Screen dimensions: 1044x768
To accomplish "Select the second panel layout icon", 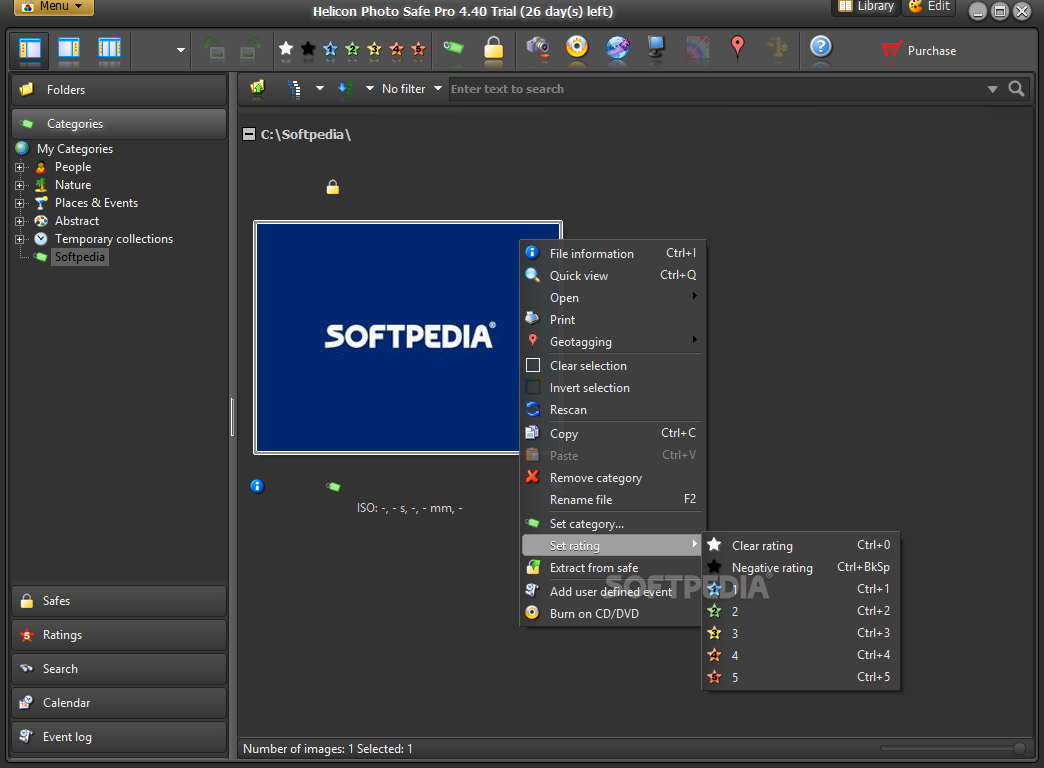I will tap(69, 49).
